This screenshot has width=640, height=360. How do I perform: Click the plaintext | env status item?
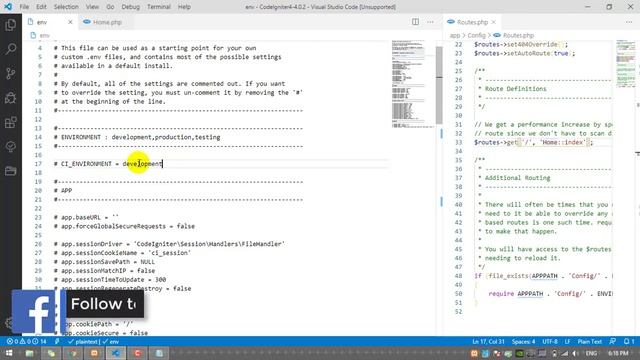[93, 341]
